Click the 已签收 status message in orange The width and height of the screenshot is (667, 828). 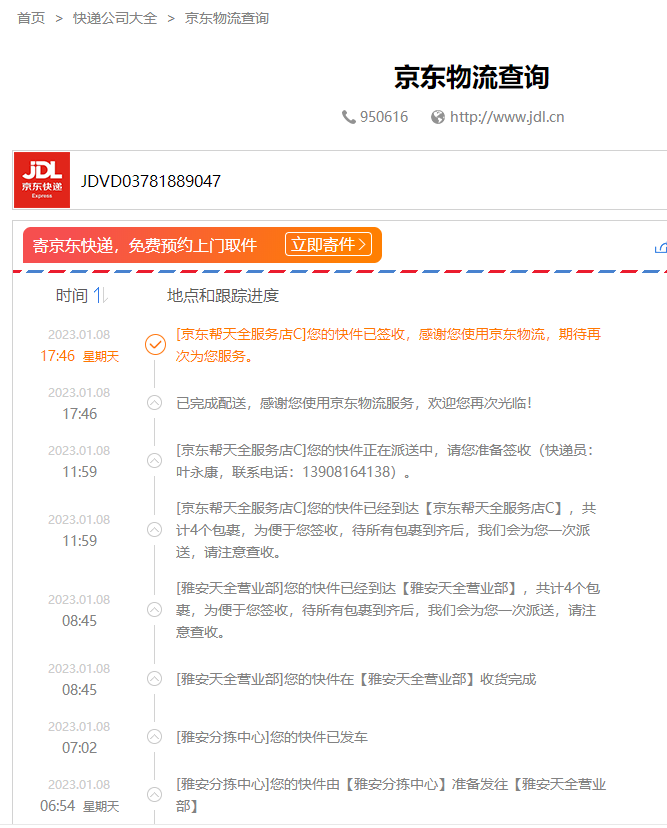coord(388,345)
